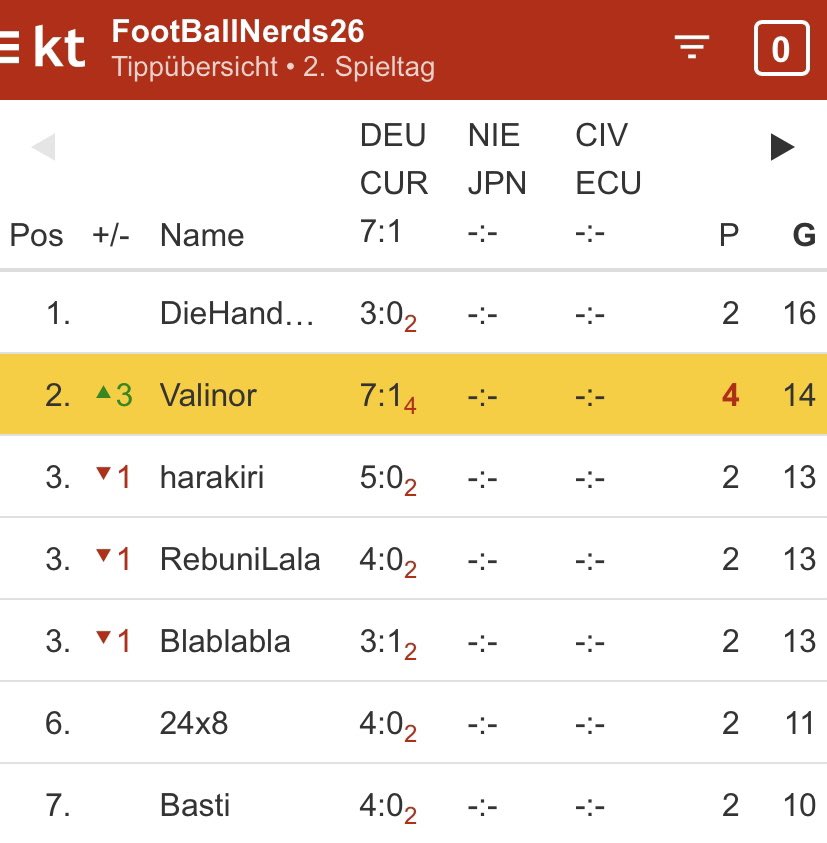827x843 pixels.
Task: Sort by the G total column header
Action: pyautogui.click(x=804, y=235)
